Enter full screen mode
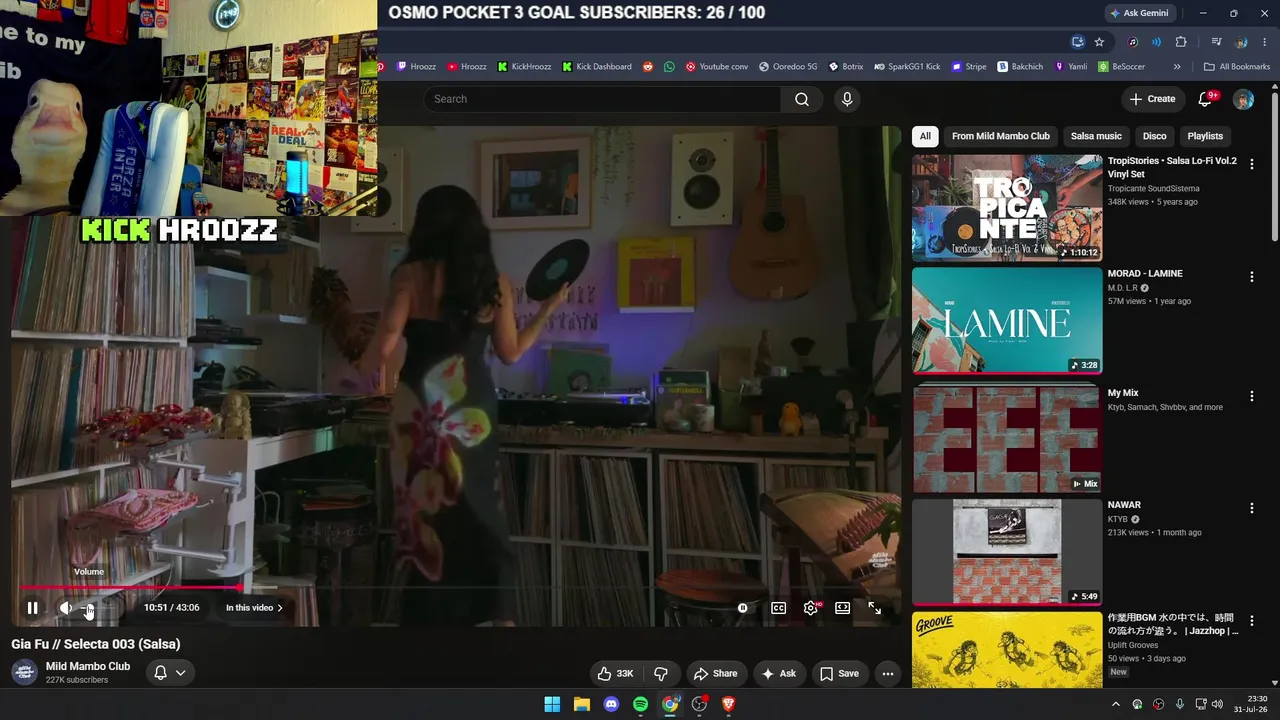Screen dimensions: 1280x720 pyautogui.click(x=875, y=608)
